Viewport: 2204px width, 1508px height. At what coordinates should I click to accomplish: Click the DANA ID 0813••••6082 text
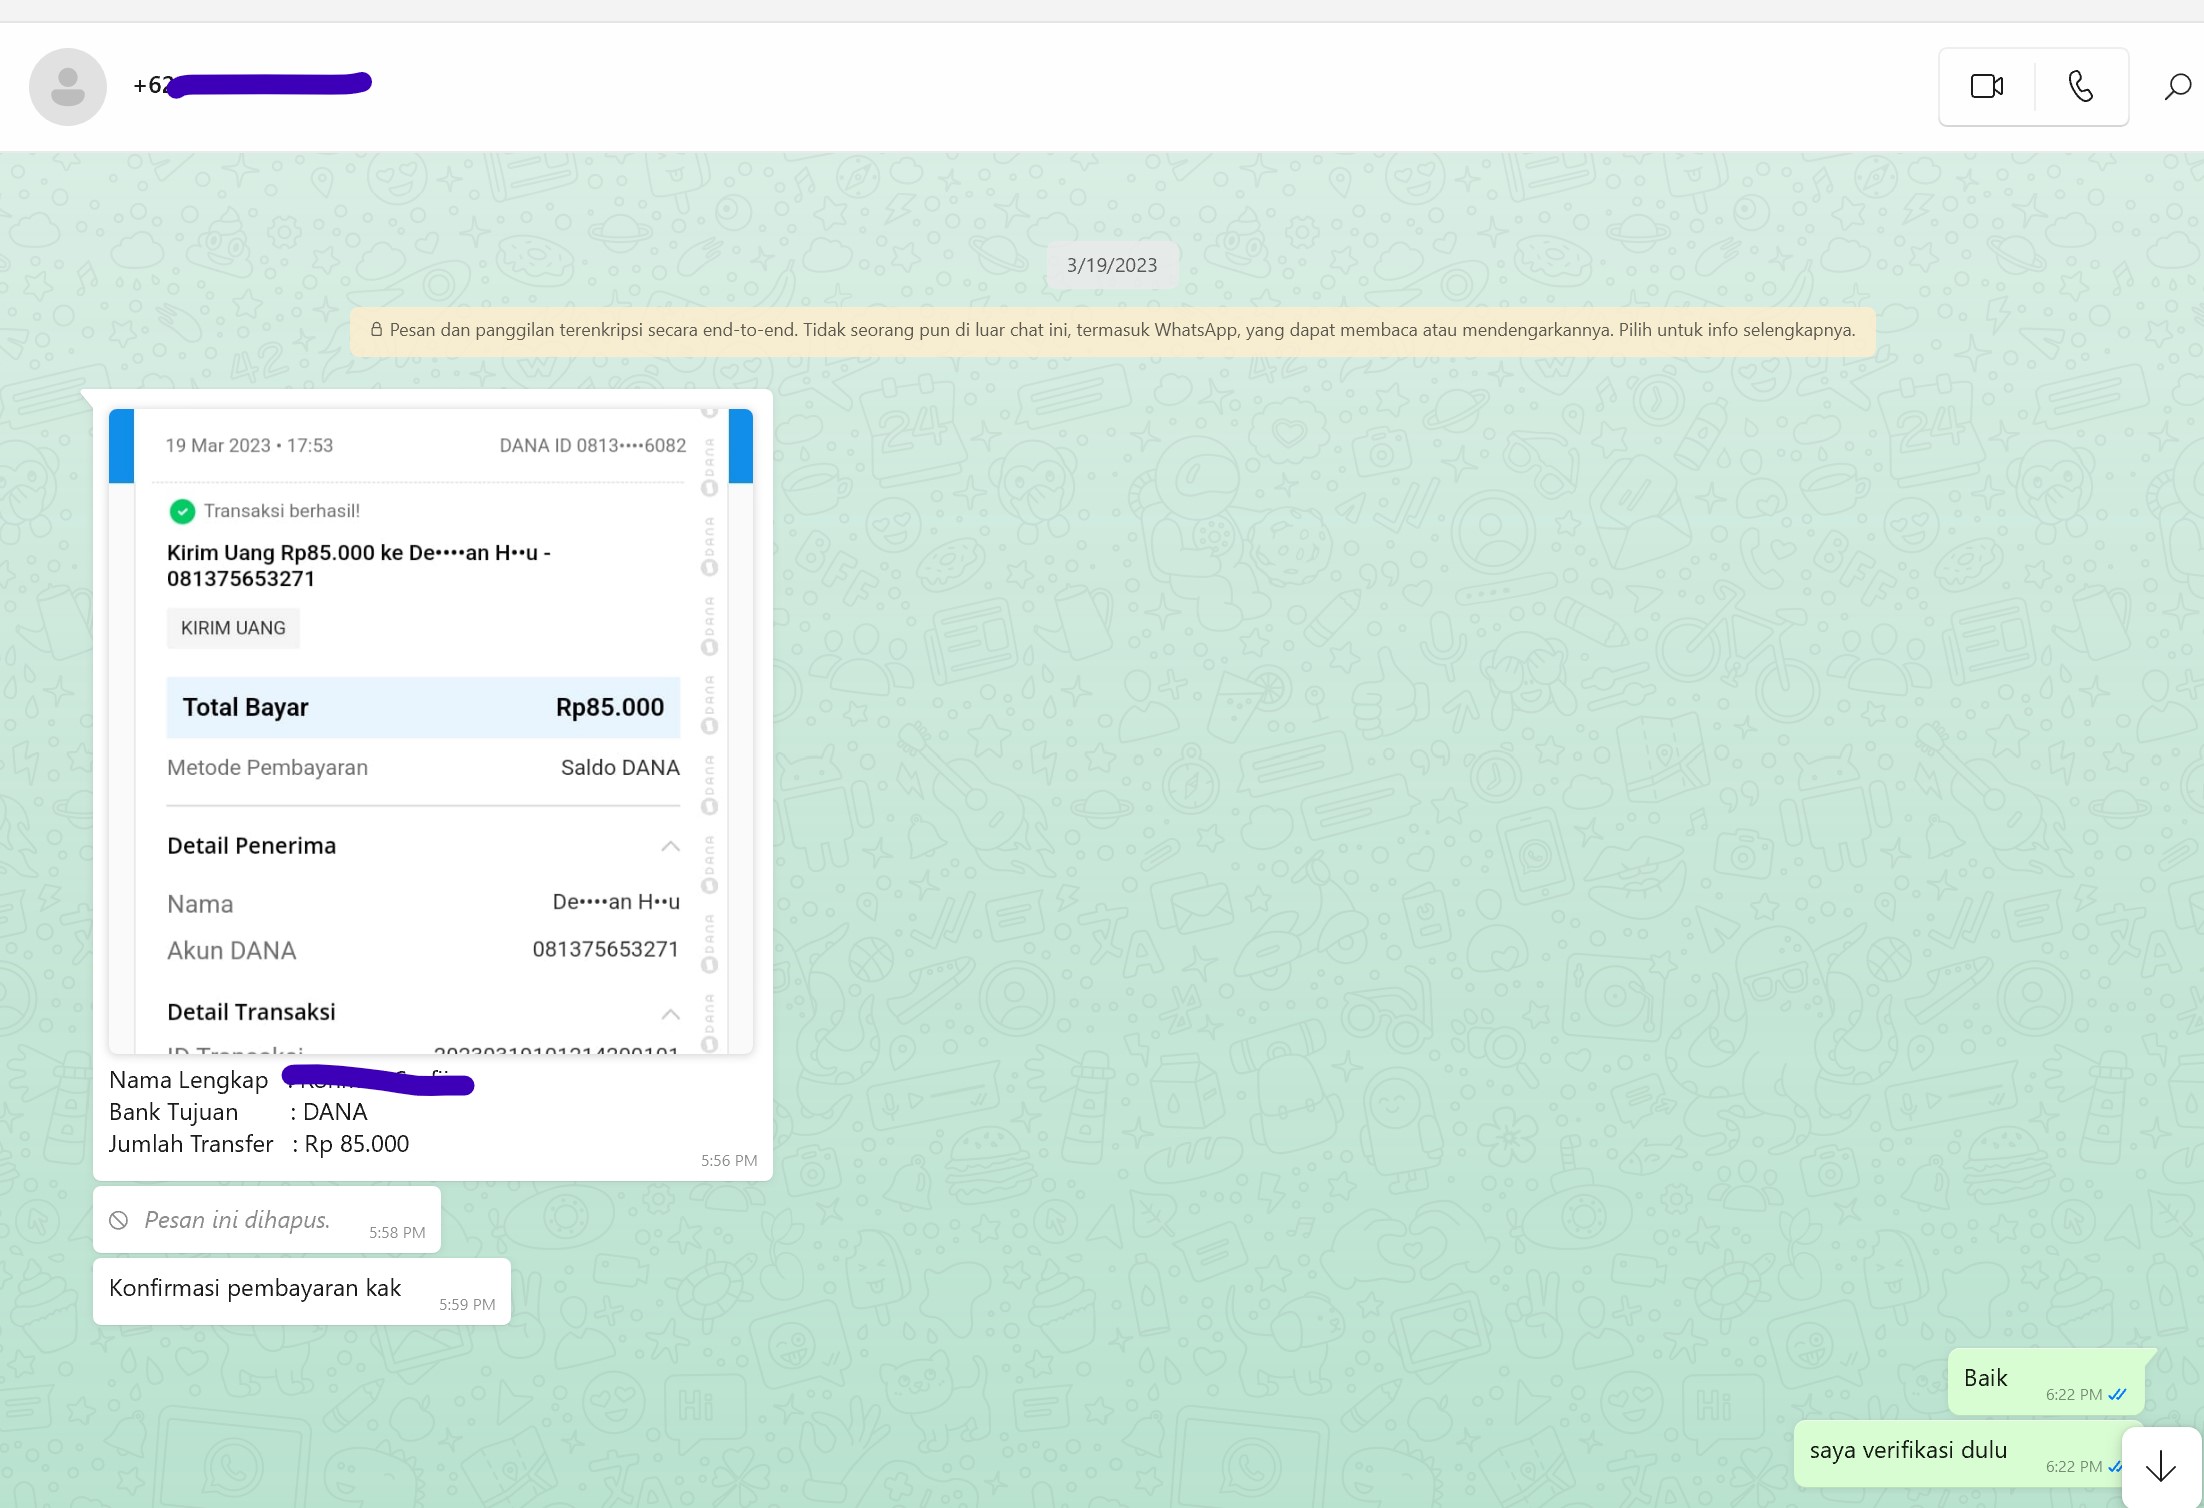593,446
